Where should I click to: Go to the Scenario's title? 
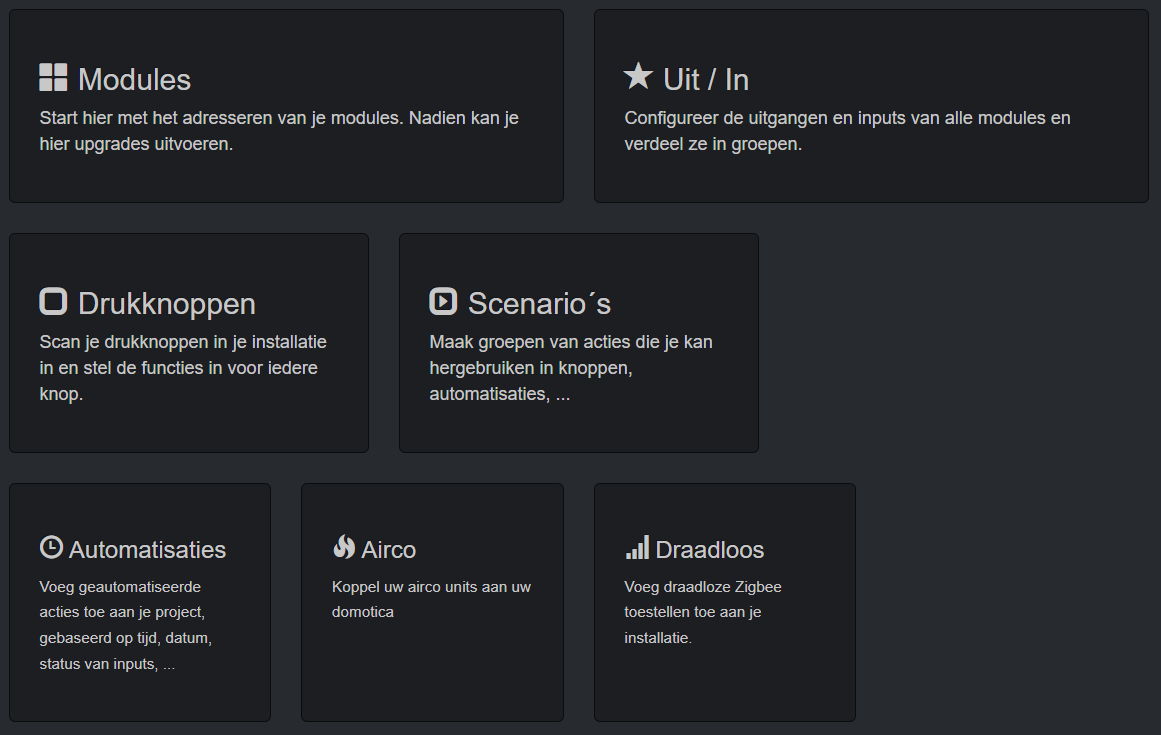point(539,304)
